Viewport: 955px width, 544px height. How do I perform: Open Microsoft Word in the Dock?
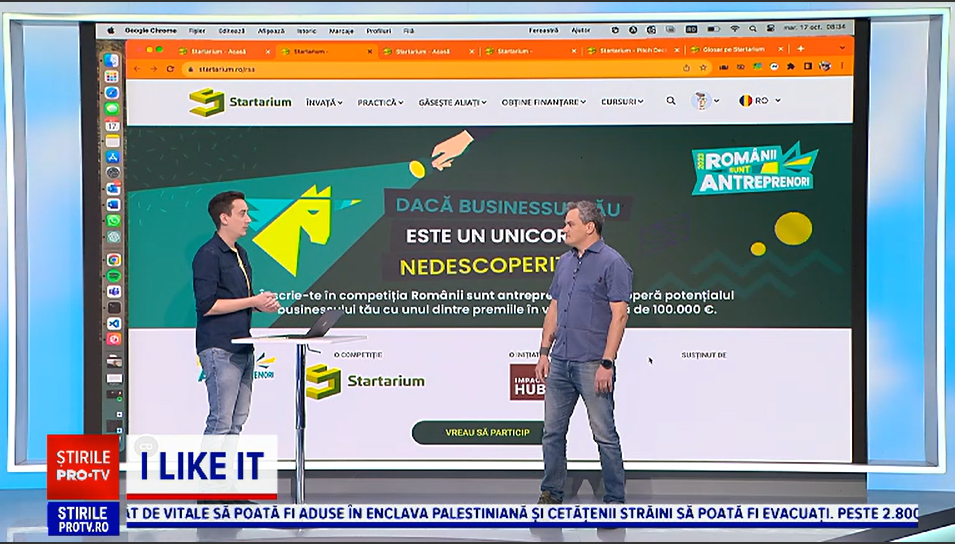[x=113, y=205]
